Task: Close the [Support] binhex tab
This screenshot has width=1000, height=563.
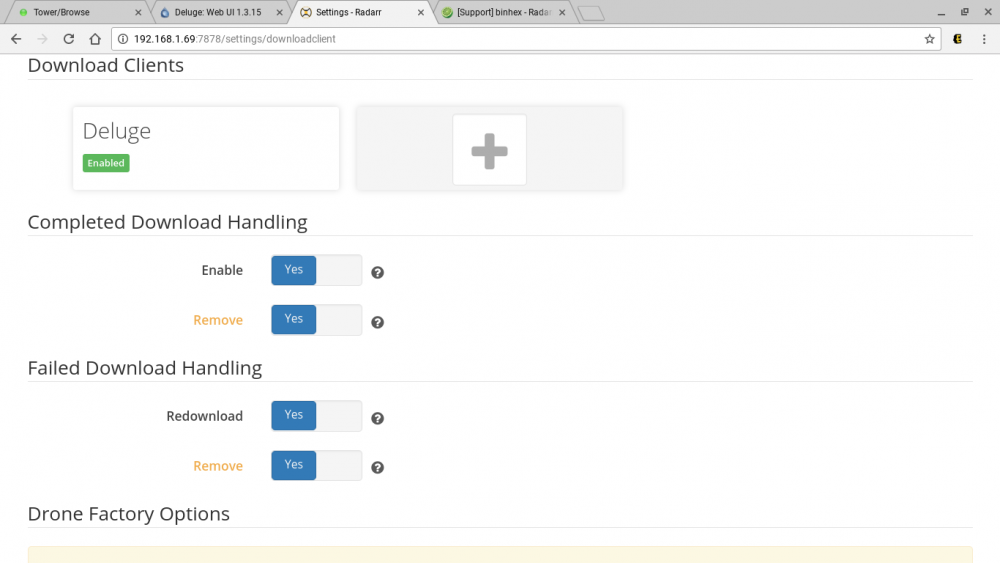Action: [562, 12]
